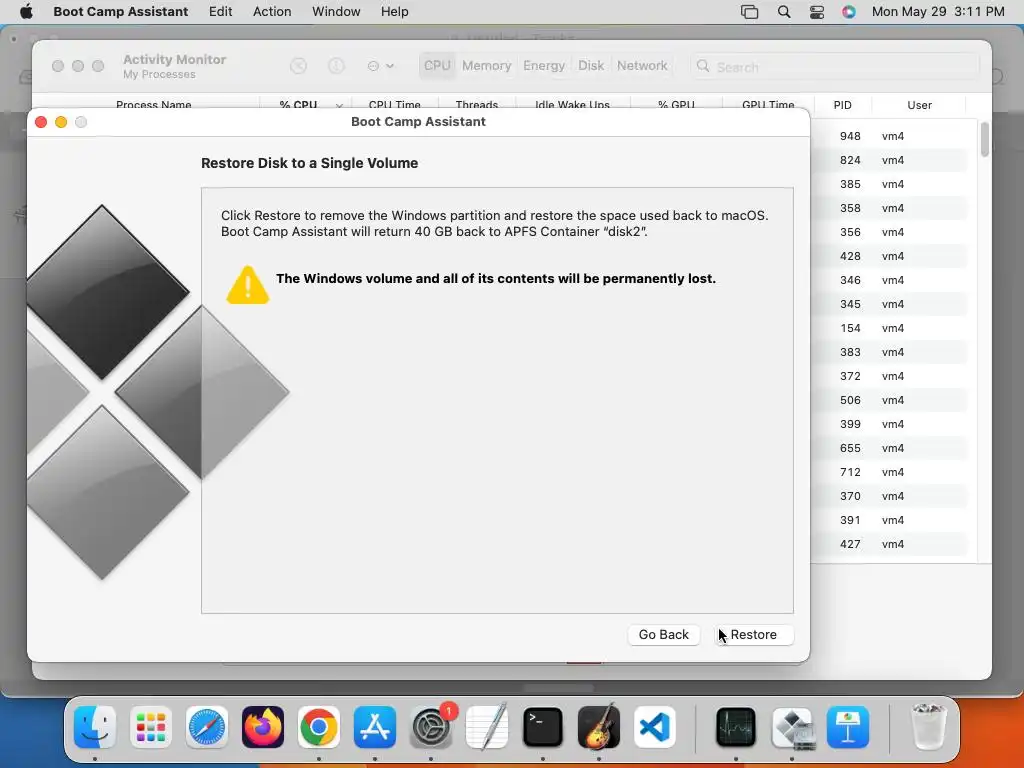This screenshot has height=768, width=1024.
Task: Open App Store from the Dock
Action: click(375, 727)
